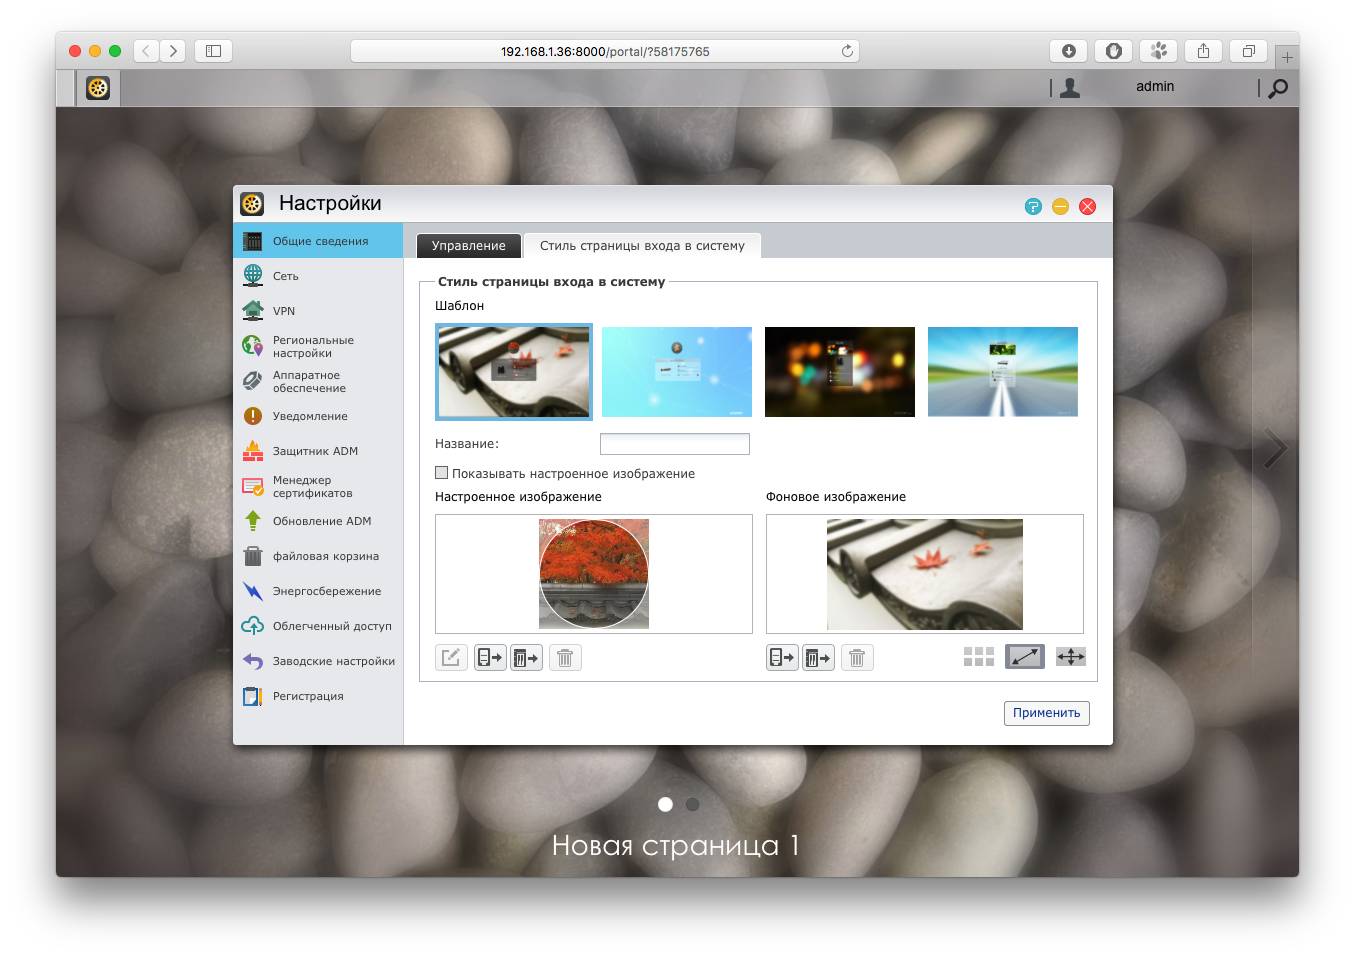
Task: Enable Показывать настроенное изображение checkbox
Action: click(442, 473)
